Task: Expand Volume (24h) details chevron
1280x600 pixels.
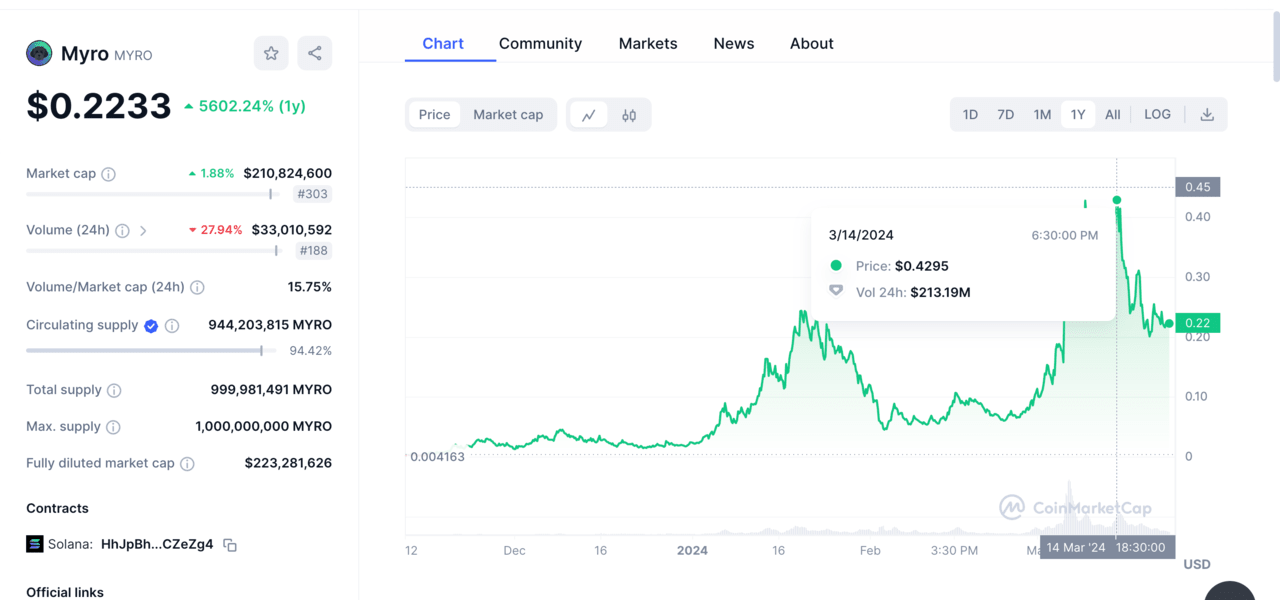Action: click(x=143, y=231)
